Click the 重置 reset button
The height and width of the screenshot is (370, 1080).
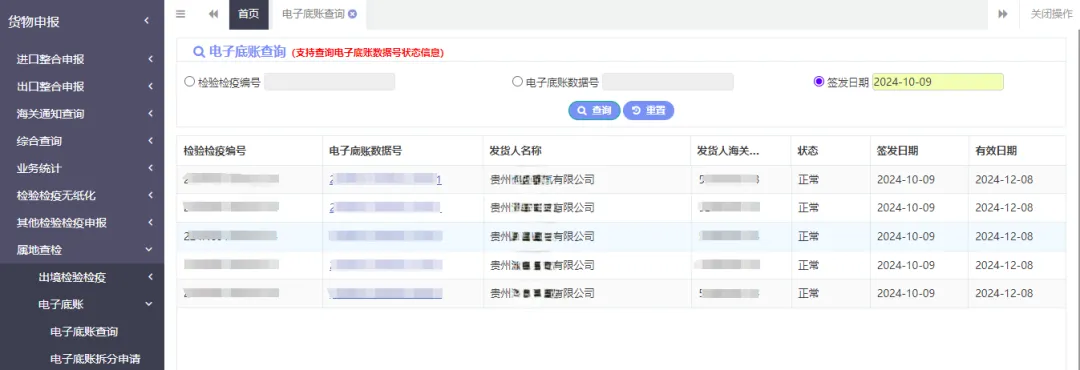click(x=648, y=110)
